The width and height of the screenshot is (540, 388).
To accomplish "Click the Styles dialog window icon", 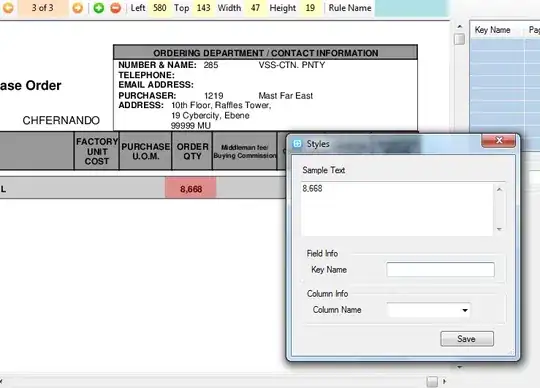I will point(297,144).
